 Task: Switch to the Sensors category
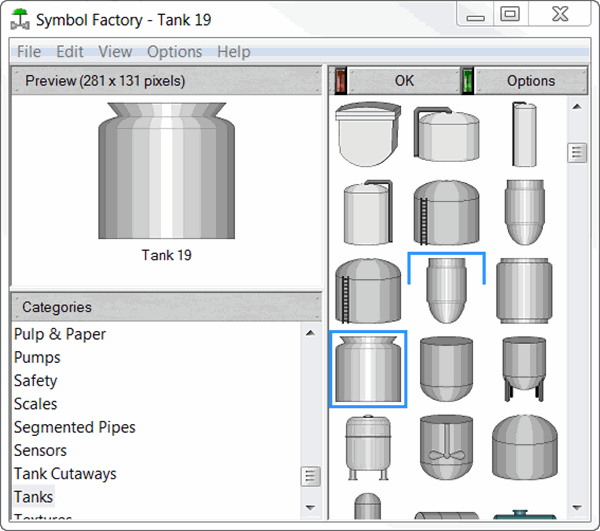pos(40,451)
